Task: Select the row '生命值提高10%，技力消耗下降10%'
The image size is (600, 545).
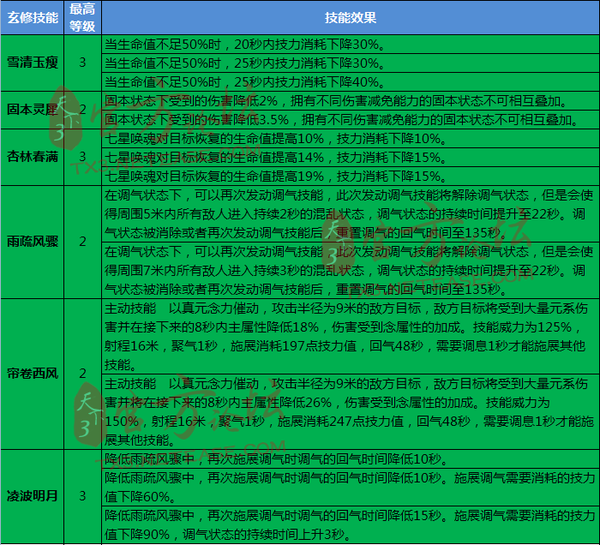Action: coord(351,139)
